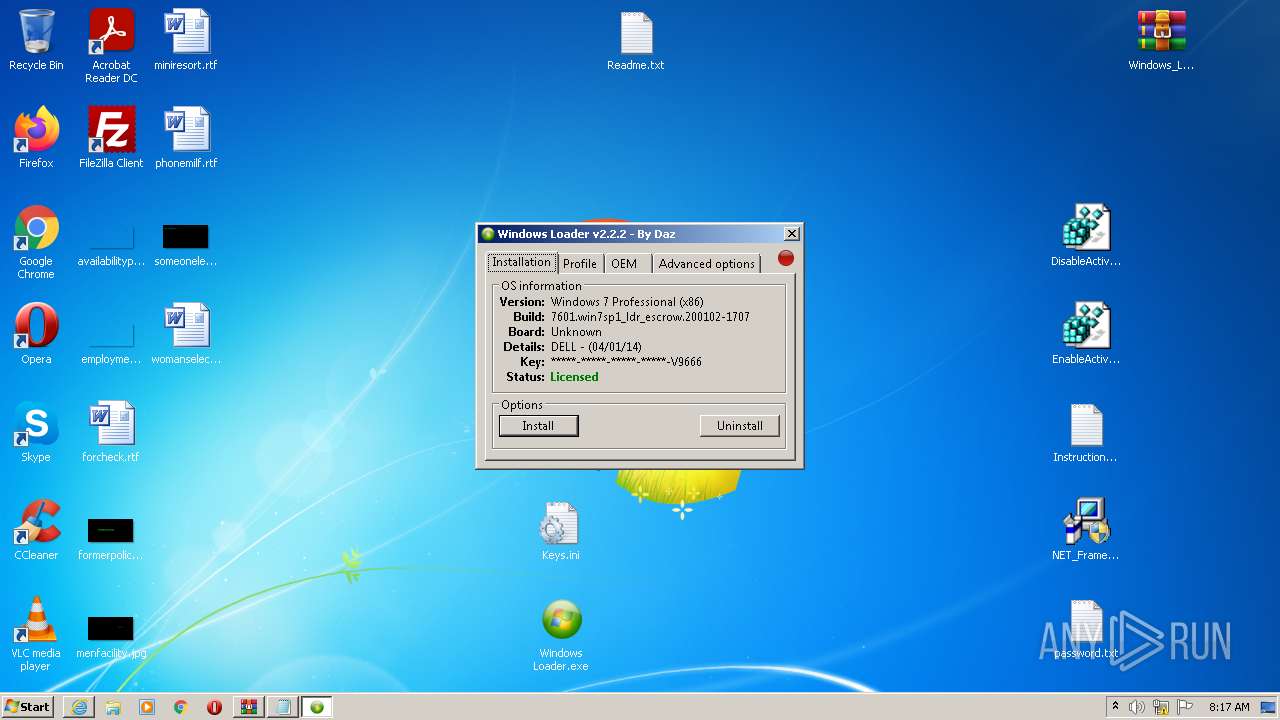This screenshot has height=720, width=1280.
Task: Click build string 7601.win7sp1_ldr_escrow text
Action: (x=650, y=317)
